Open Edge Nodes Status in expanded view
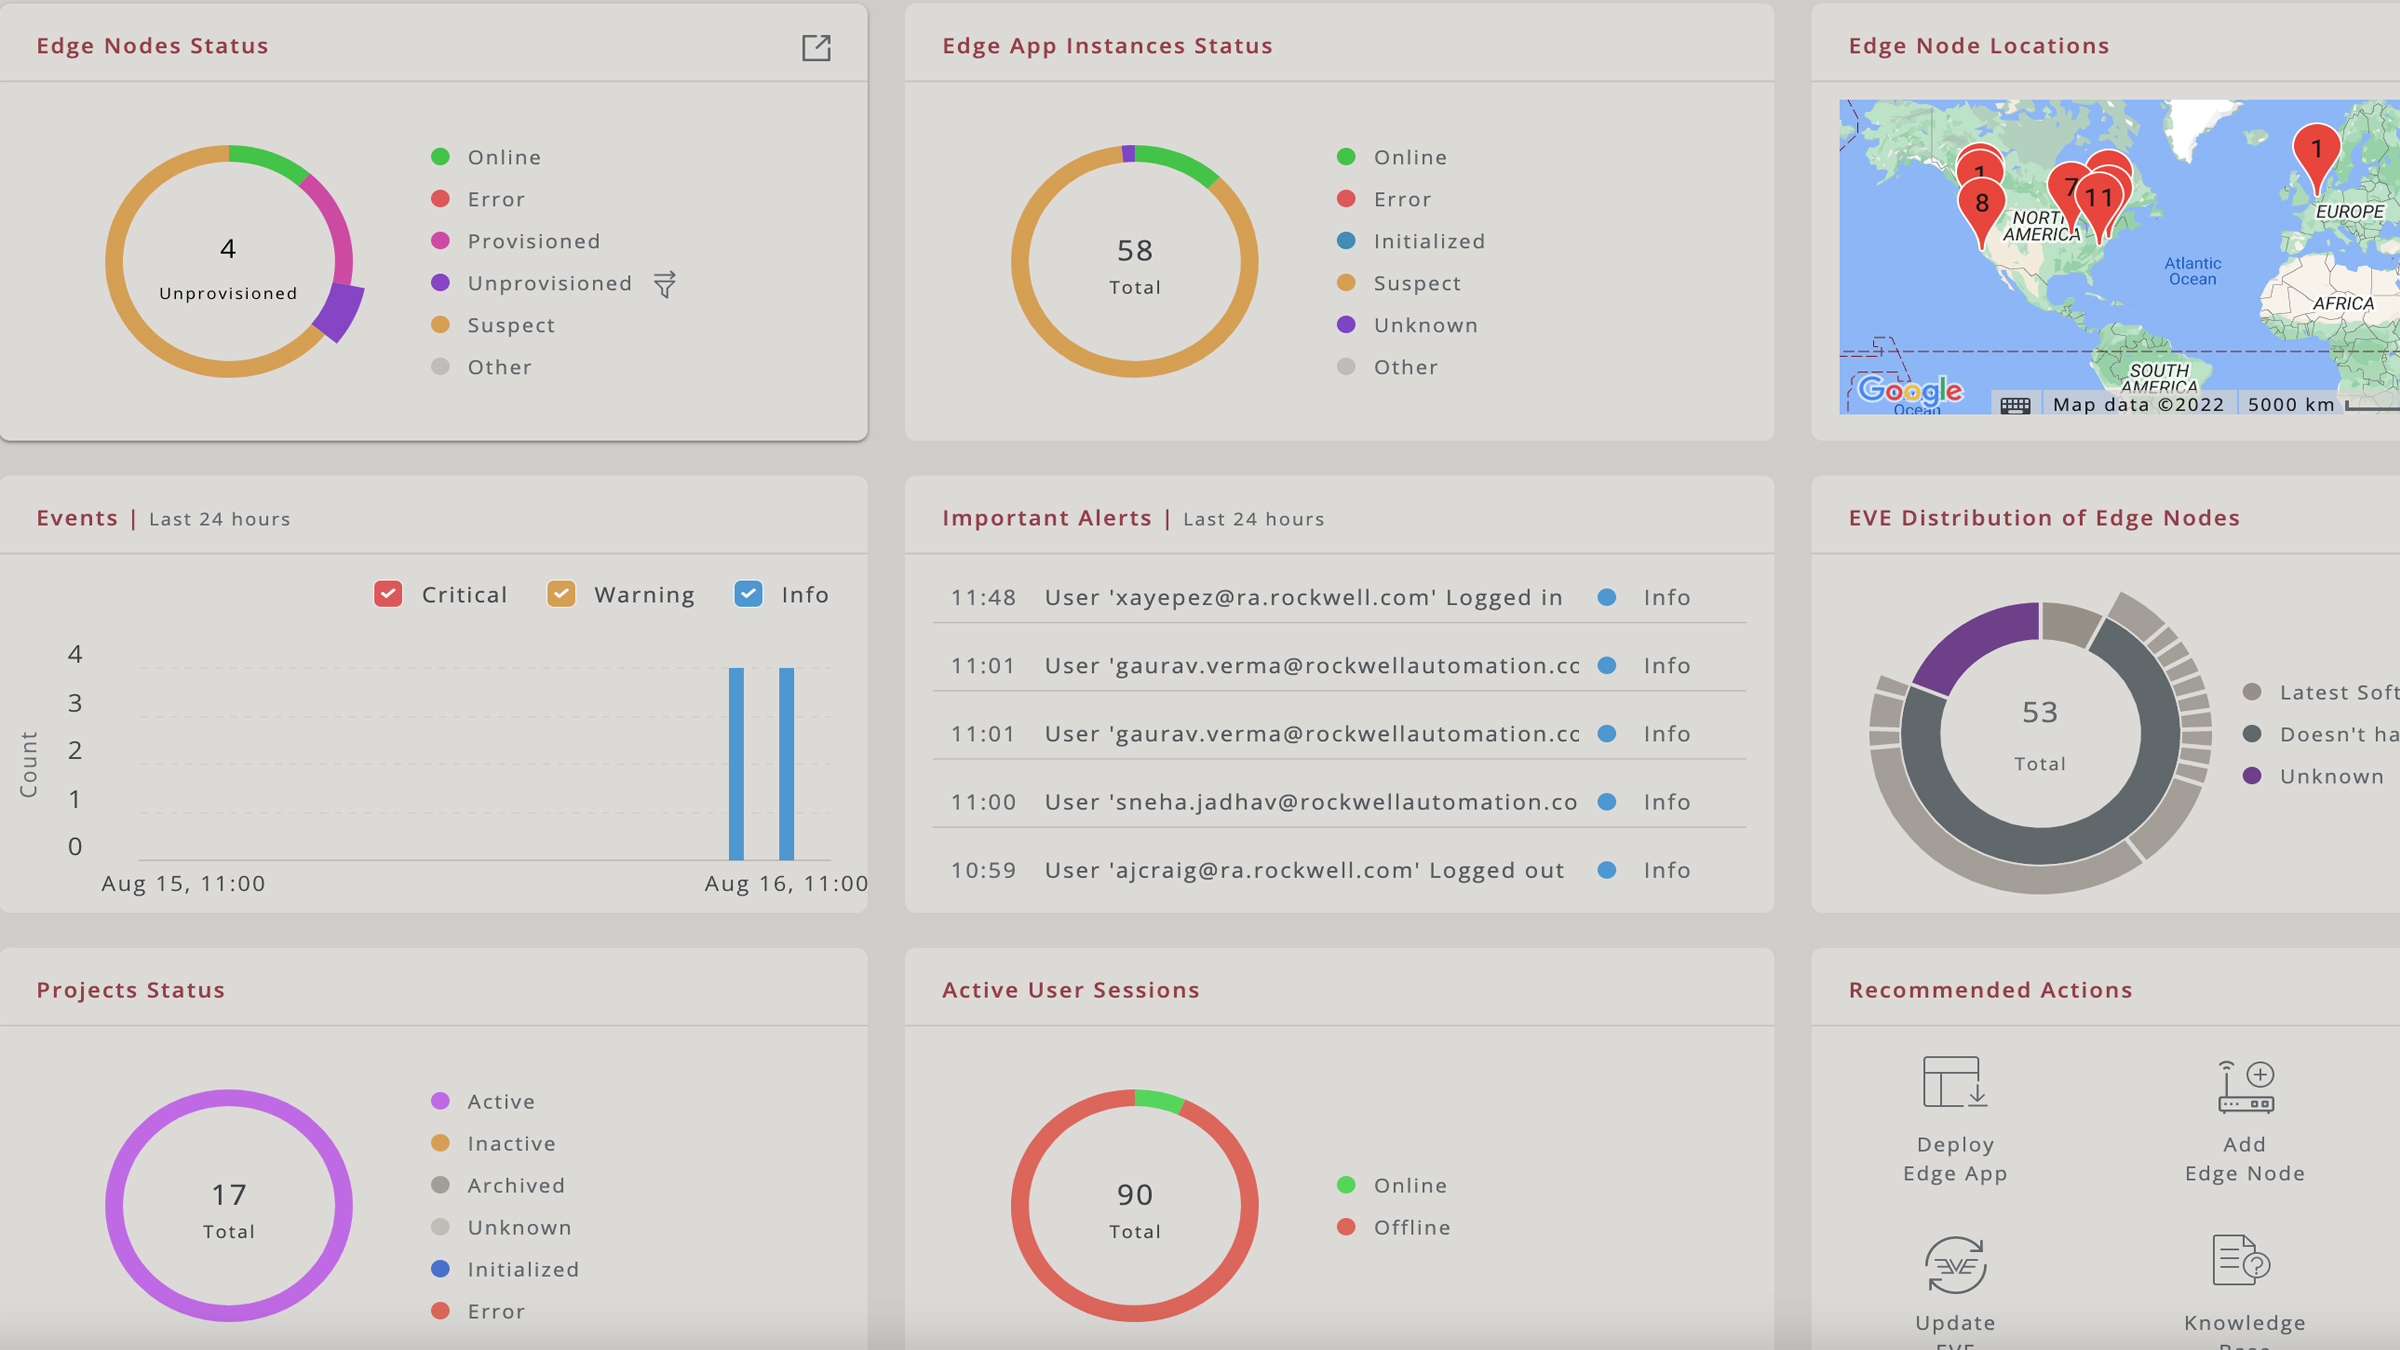This screenshot has width=2400, height=1350. pos(816,47)
